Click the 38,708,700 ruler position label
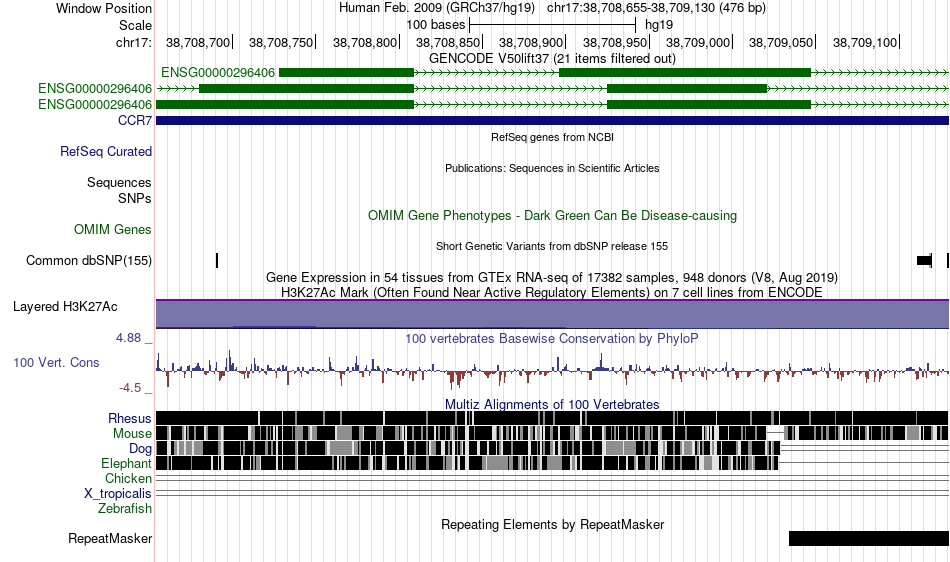 click(x=198, y=42)
